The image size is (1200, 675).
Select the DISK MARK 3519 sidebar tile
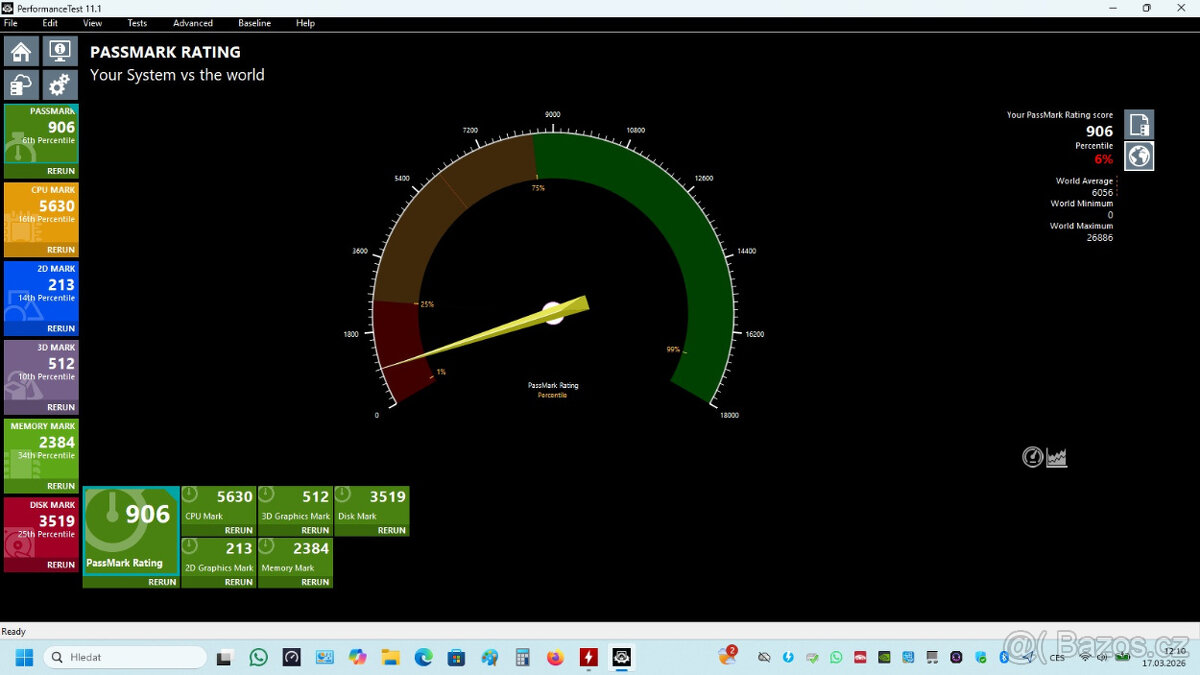click(x=41, y=528)
